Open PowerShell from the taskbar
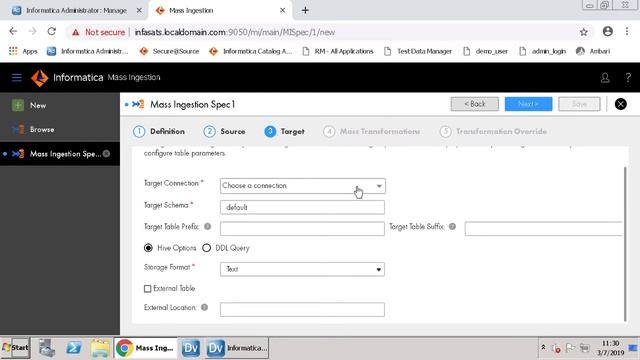Image resolution: width=640 pixels, height=360 pixels. pos(73,348)
